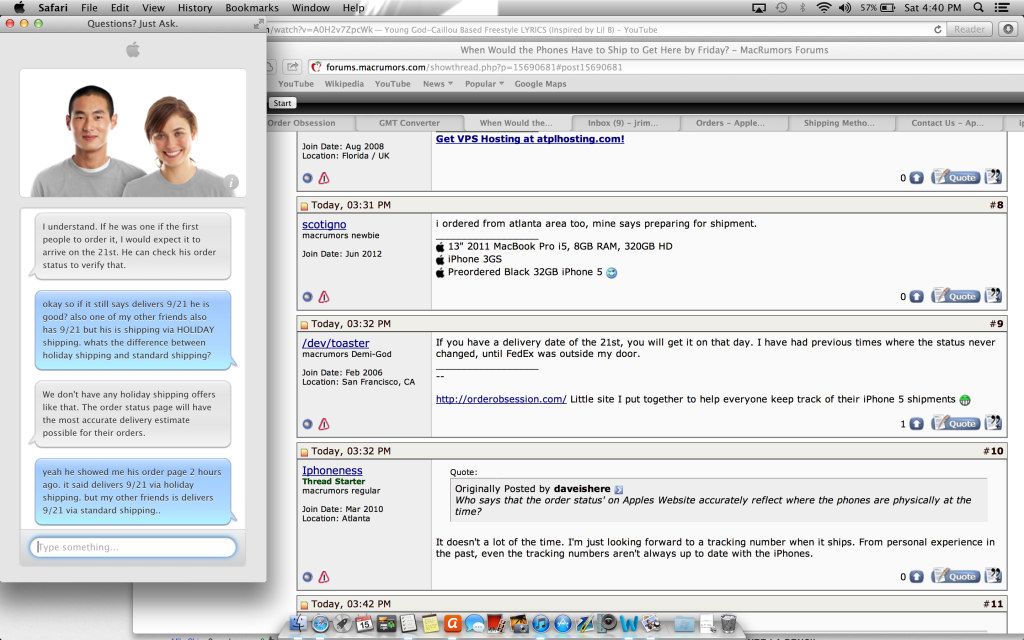The height and width of the screenshot is (640, 1024).
Task: Click the report post icon under scotigno
Action: coord(324,296)
